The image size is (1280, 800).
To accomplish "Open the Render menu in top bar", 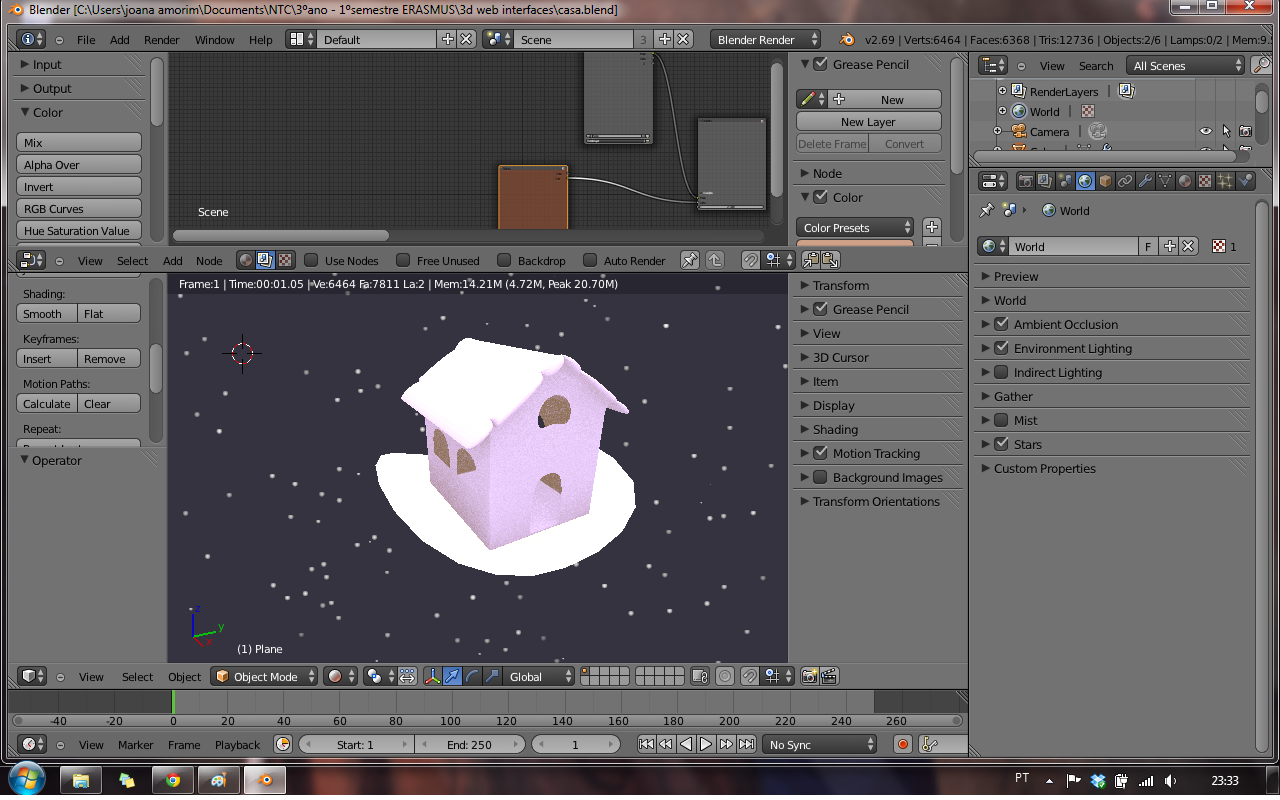I will [x=162, y=40].
